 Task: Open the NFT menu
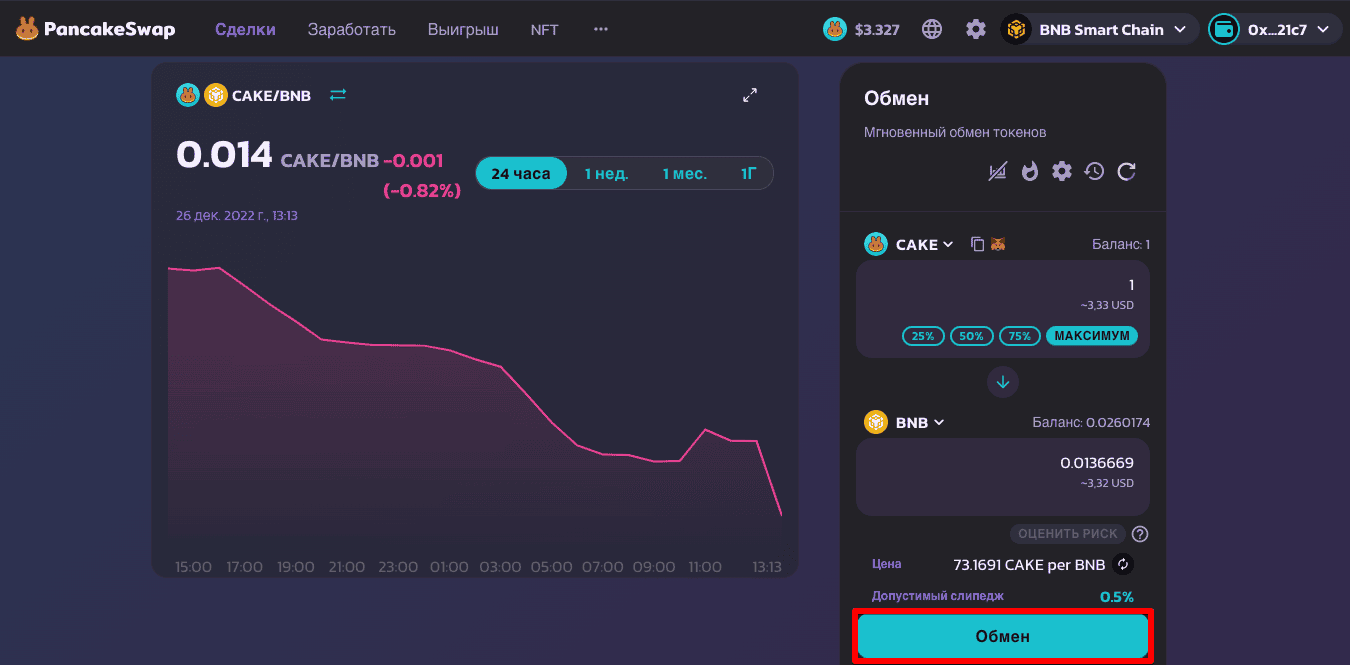click(545, 29)
